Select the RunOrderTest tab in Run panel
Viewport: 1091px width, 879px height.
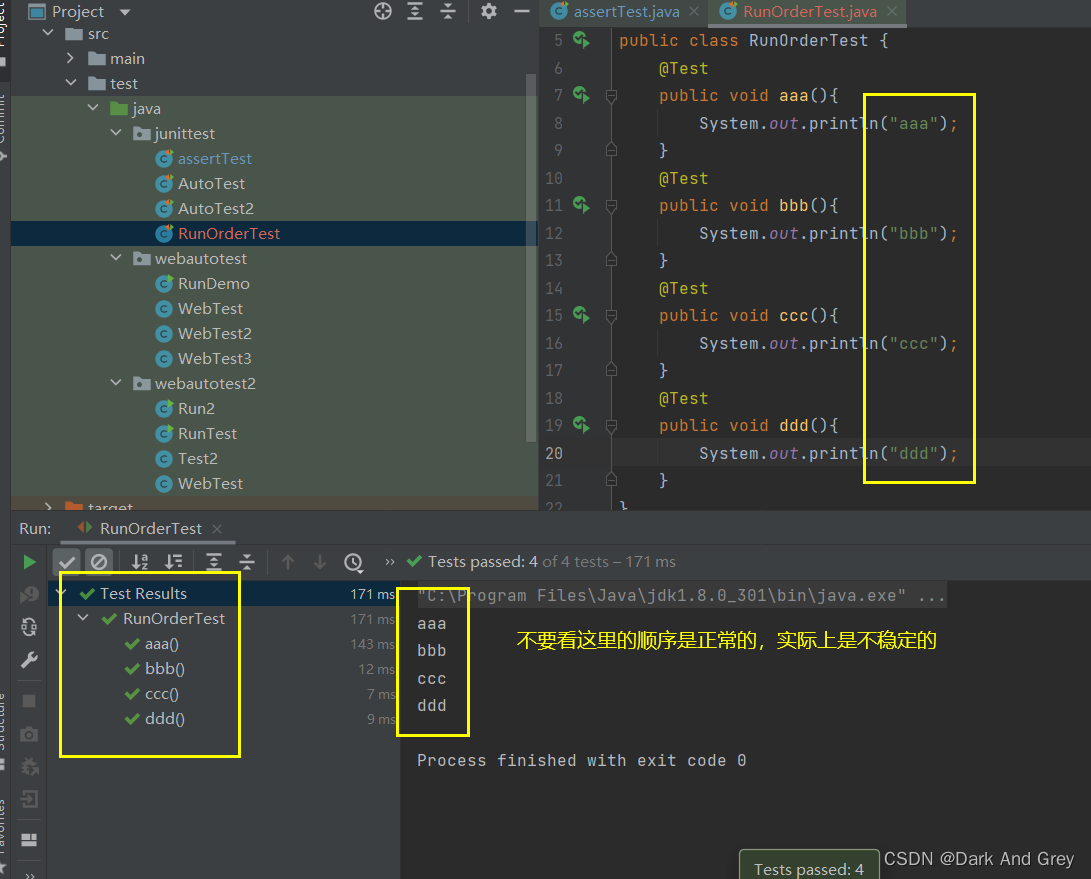pyautogui.click(x=150, y=528)
